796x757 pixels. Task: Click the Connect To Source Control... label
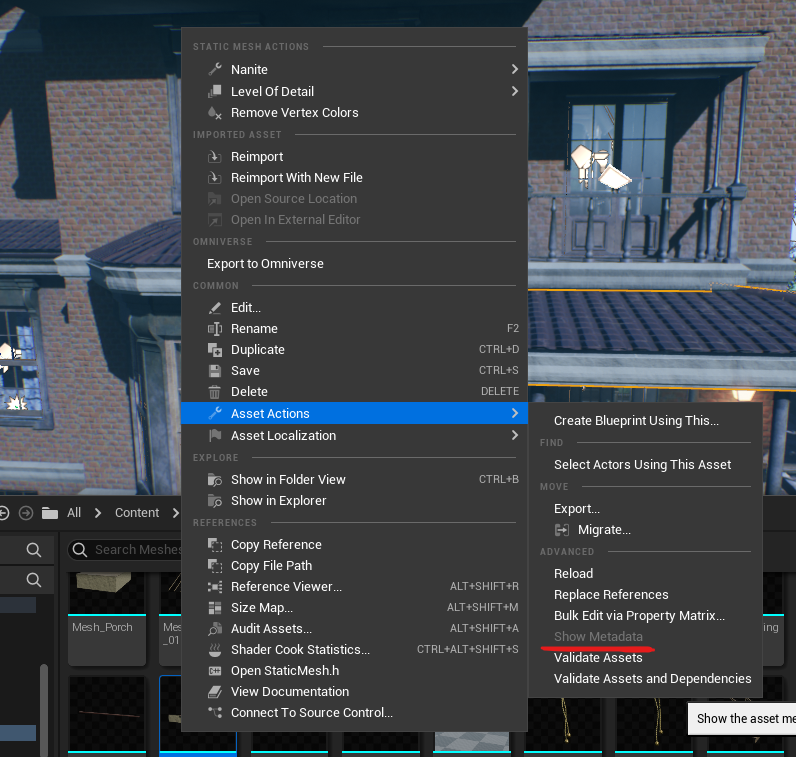(x=312, y=713)
